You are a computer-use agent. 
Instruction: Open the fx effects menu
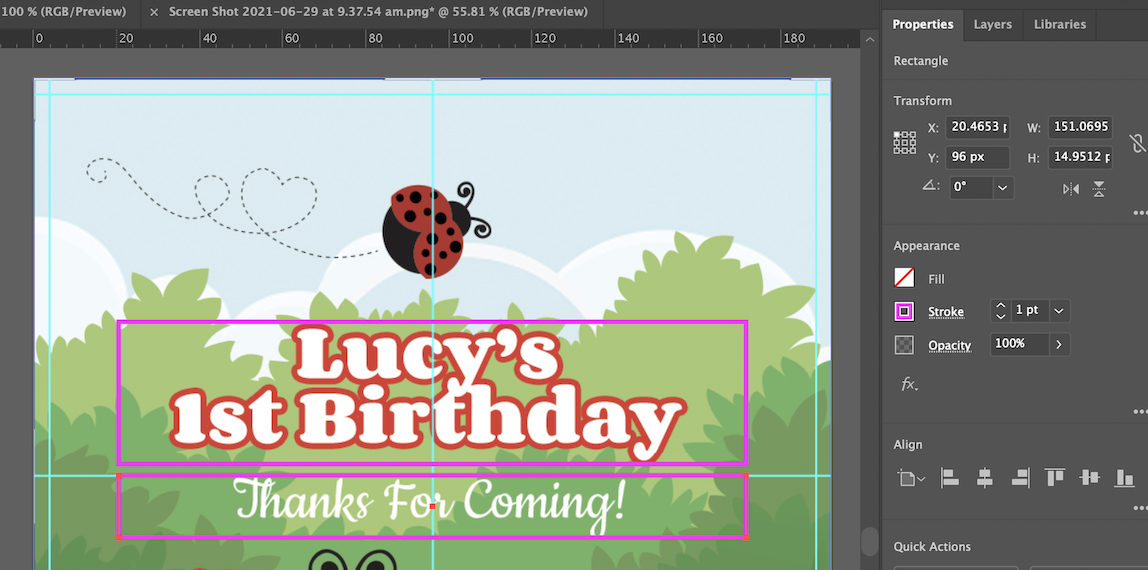coord(909,384)
